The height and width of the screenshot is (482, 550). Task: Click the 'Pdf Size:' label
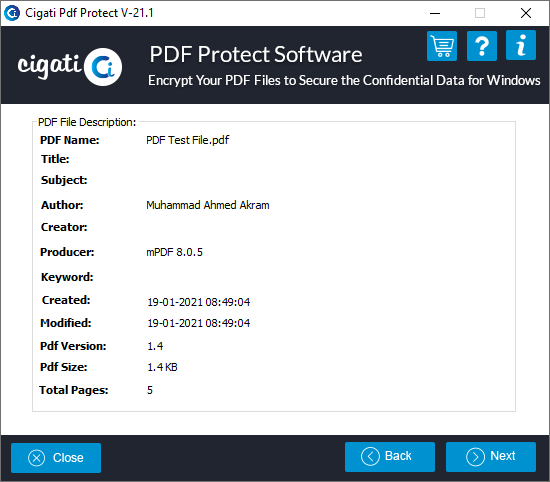click(63, 367)
